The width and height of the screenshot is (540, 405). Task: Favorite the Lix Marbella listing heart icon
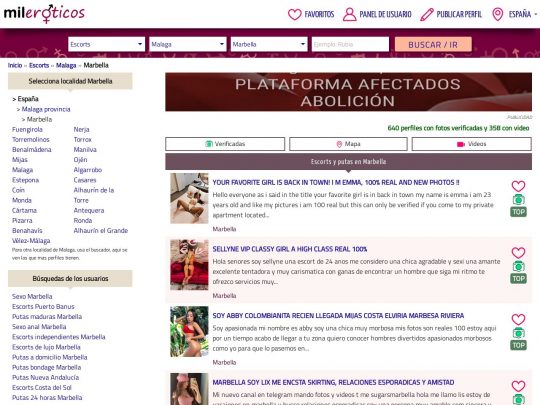coord(518,386)
